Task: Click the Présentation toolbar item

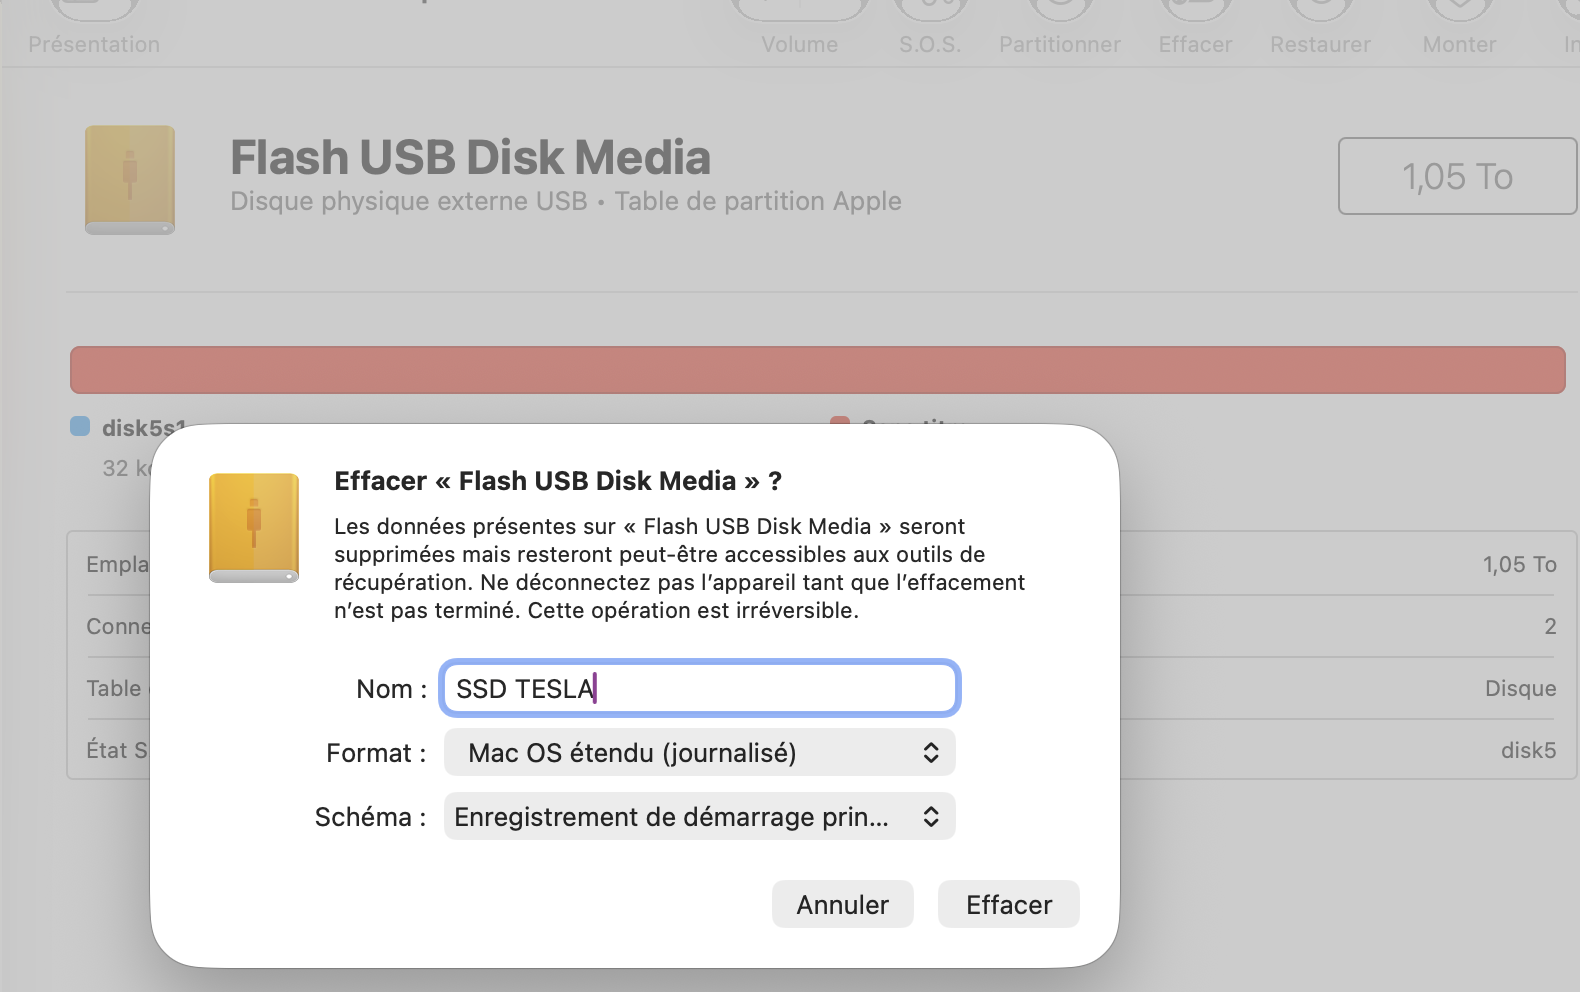Action: point(93,30)
